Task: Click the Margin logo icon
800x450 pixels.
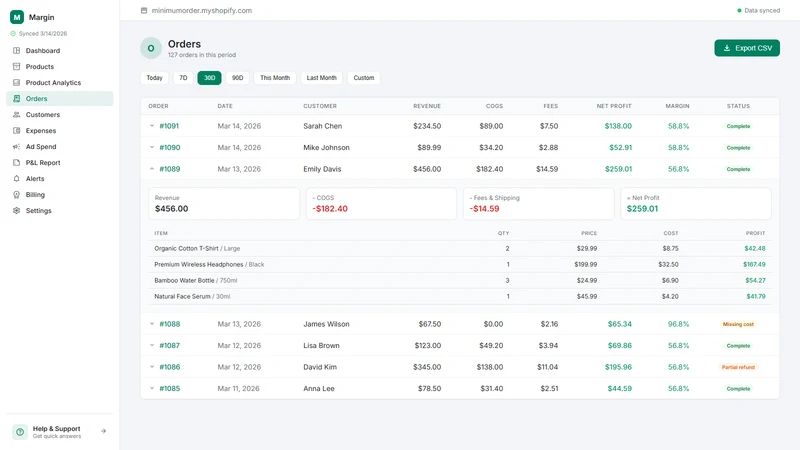Action: [x=17, y=17]
